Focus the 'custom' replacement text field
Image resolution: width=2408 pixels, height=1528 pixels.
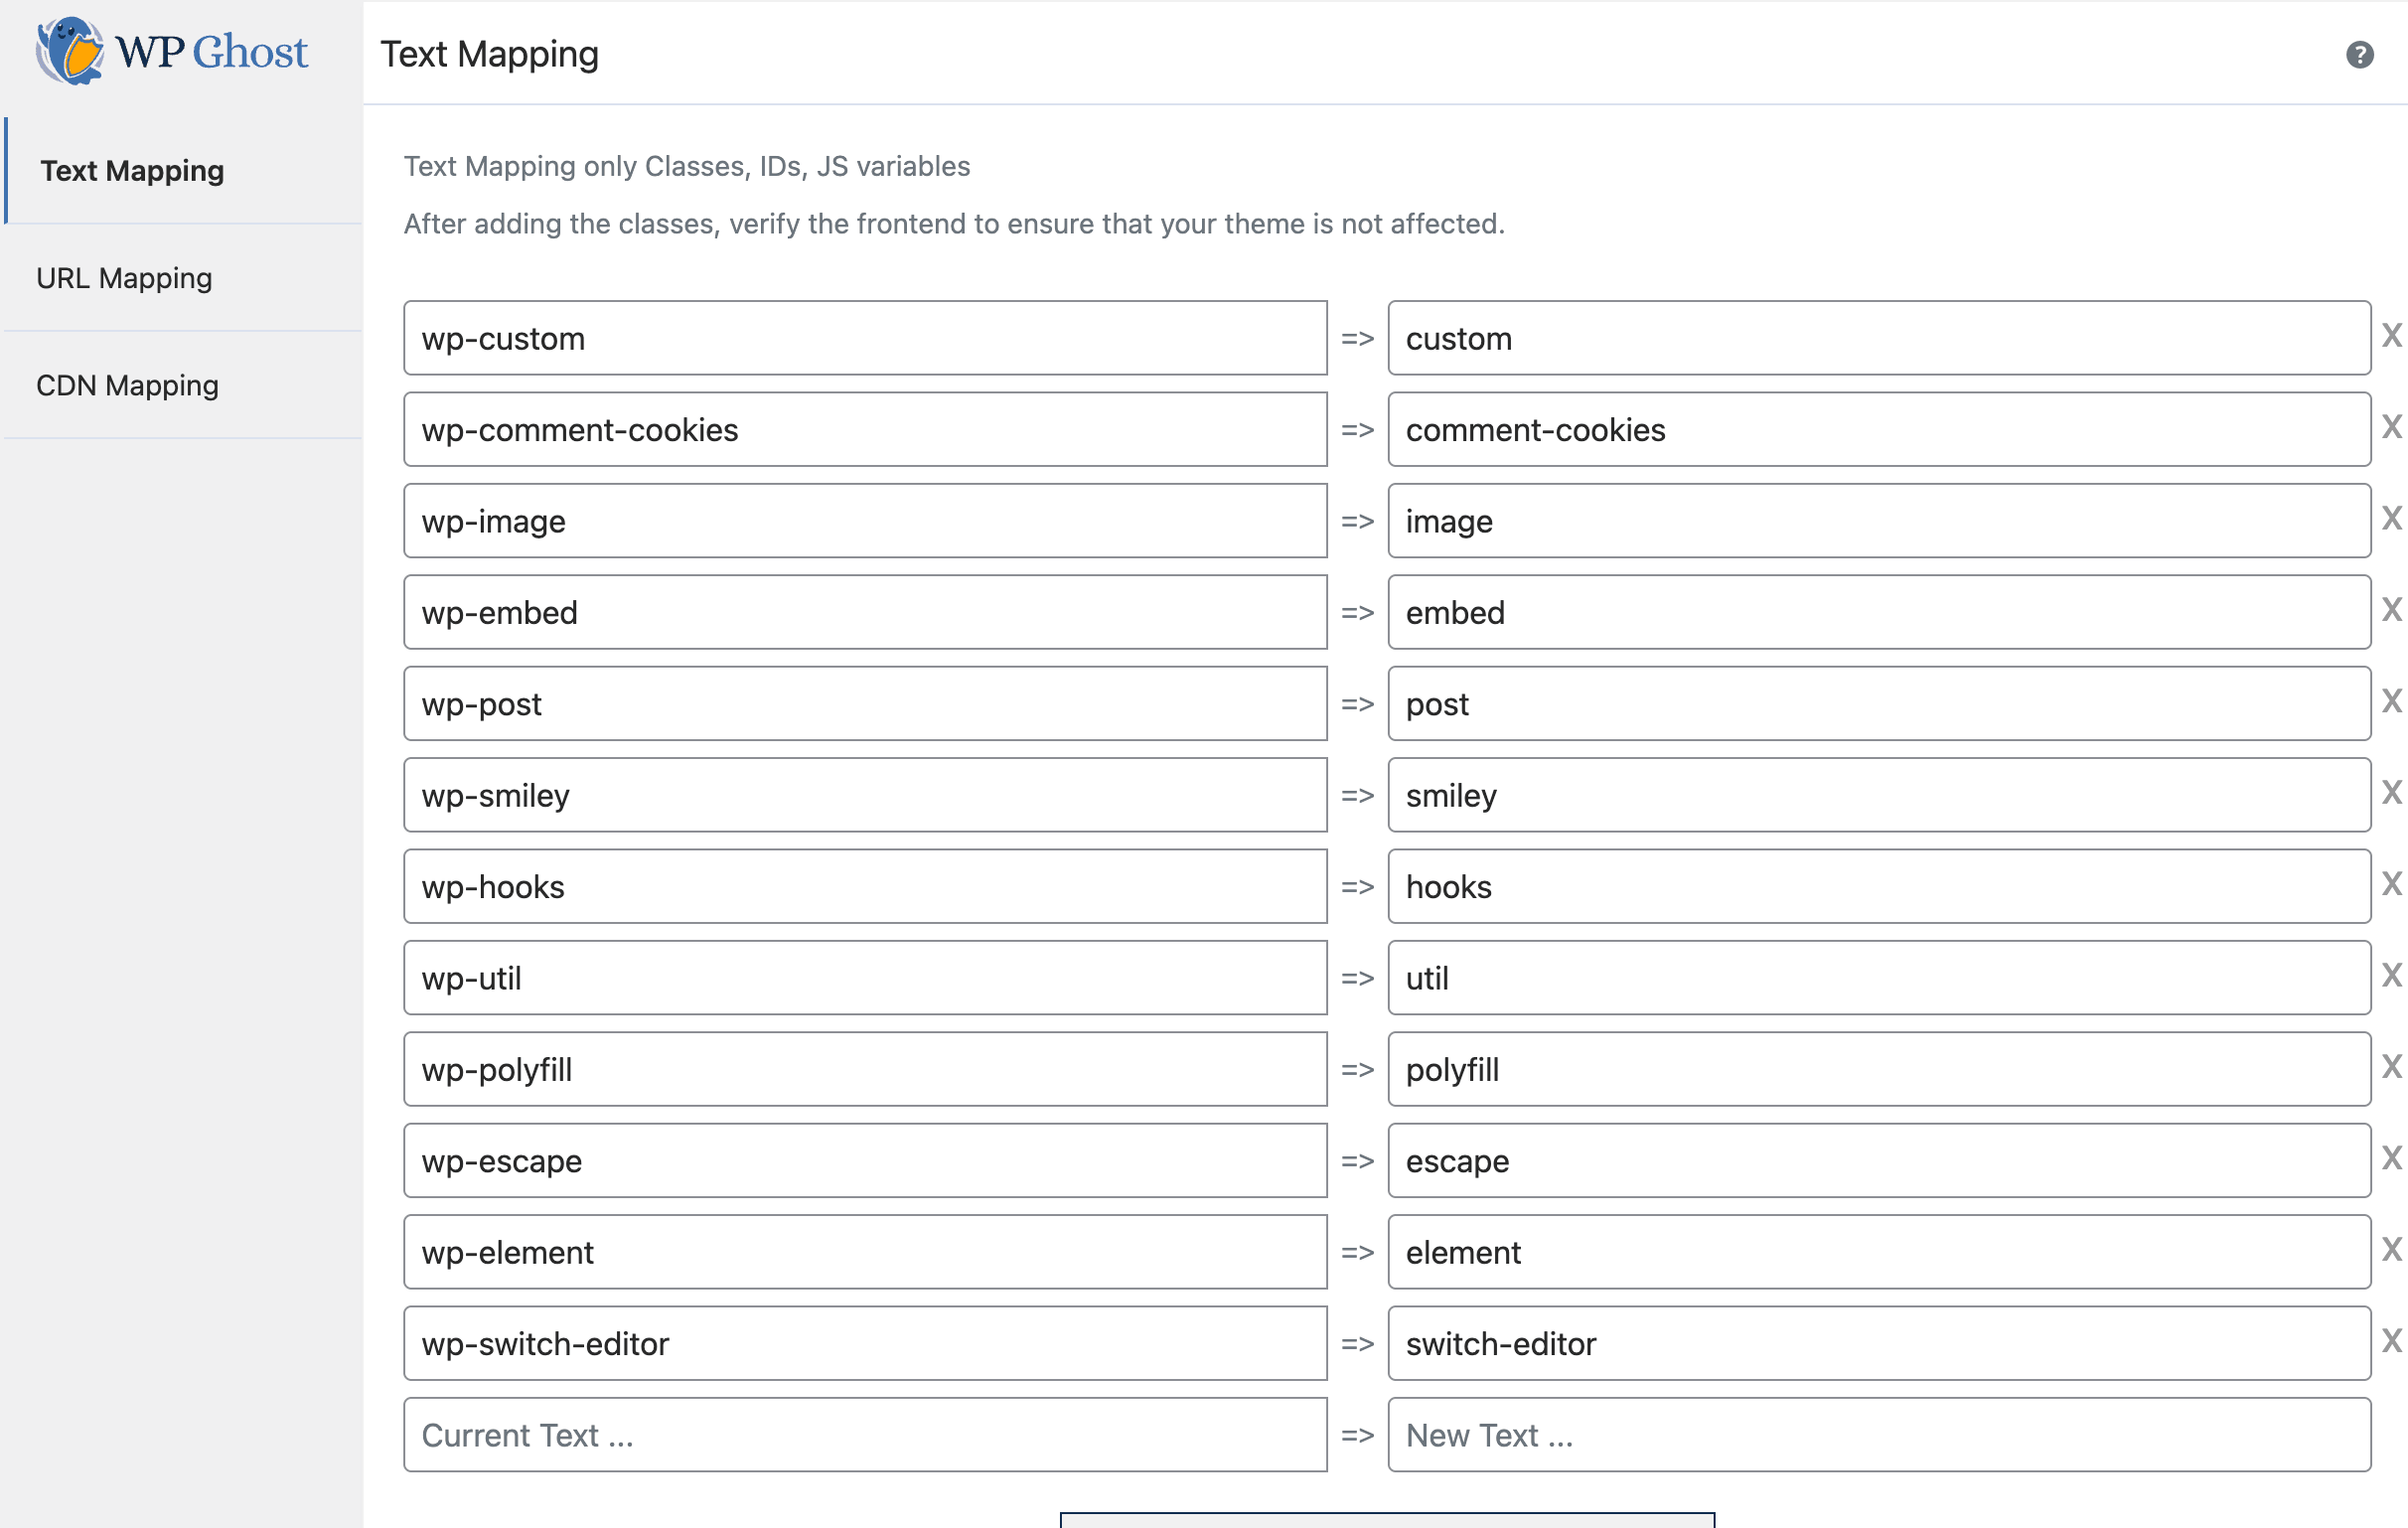tap(1878, 339)
